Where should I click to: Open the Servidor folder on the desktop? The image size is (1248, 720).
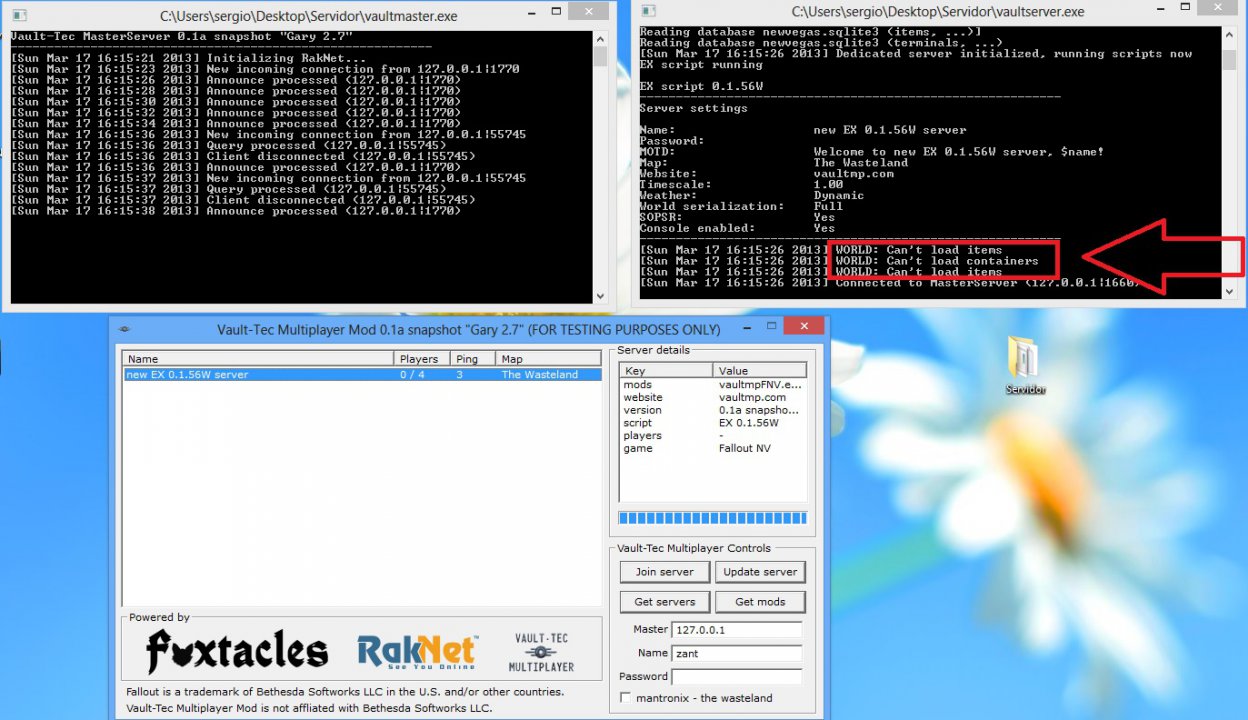1025,366
